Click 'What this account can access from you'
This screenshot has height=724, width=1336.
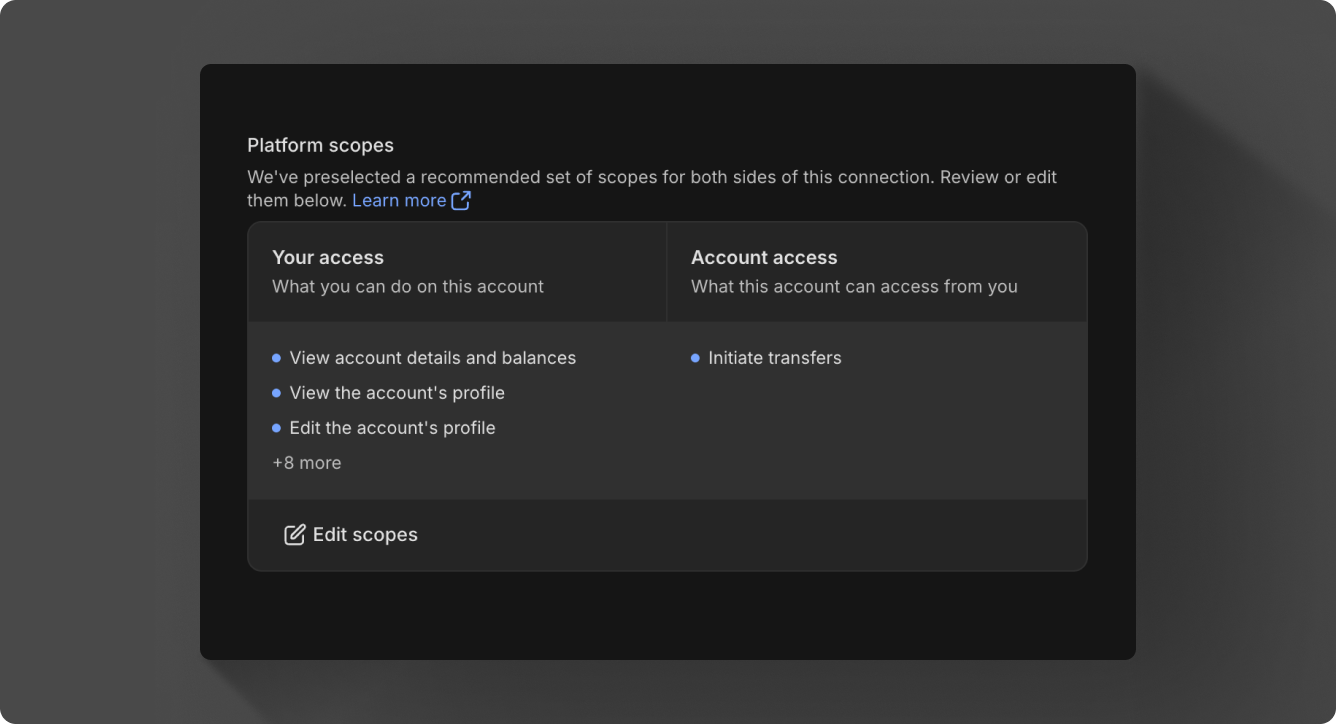pyautogui.click(x=854, y=287)
